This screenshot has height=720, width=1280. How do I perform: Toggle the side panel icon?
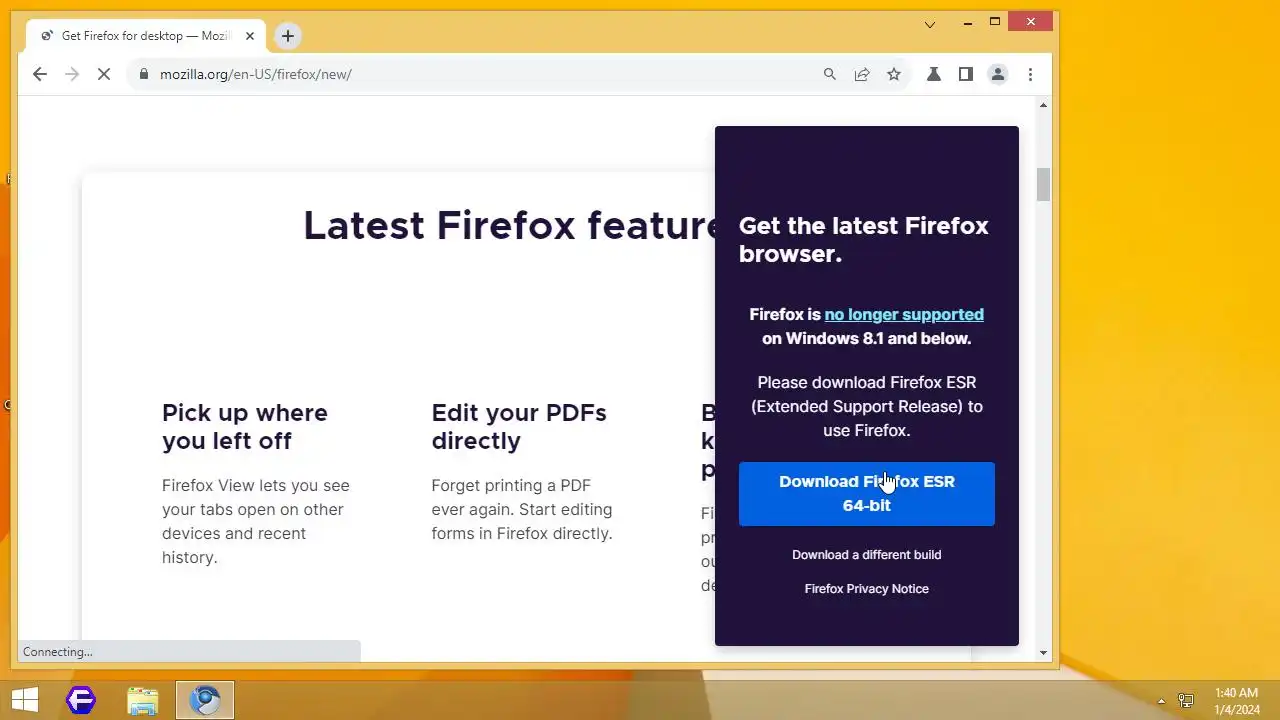tap(966, 74)
